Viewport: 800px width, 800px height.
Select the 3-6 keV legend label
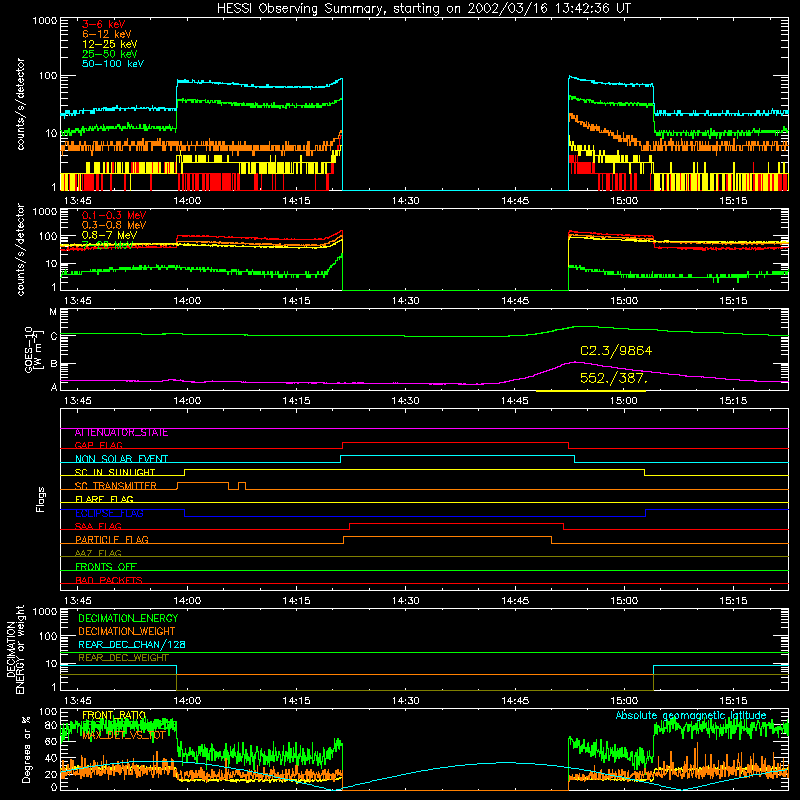(103, 24)
